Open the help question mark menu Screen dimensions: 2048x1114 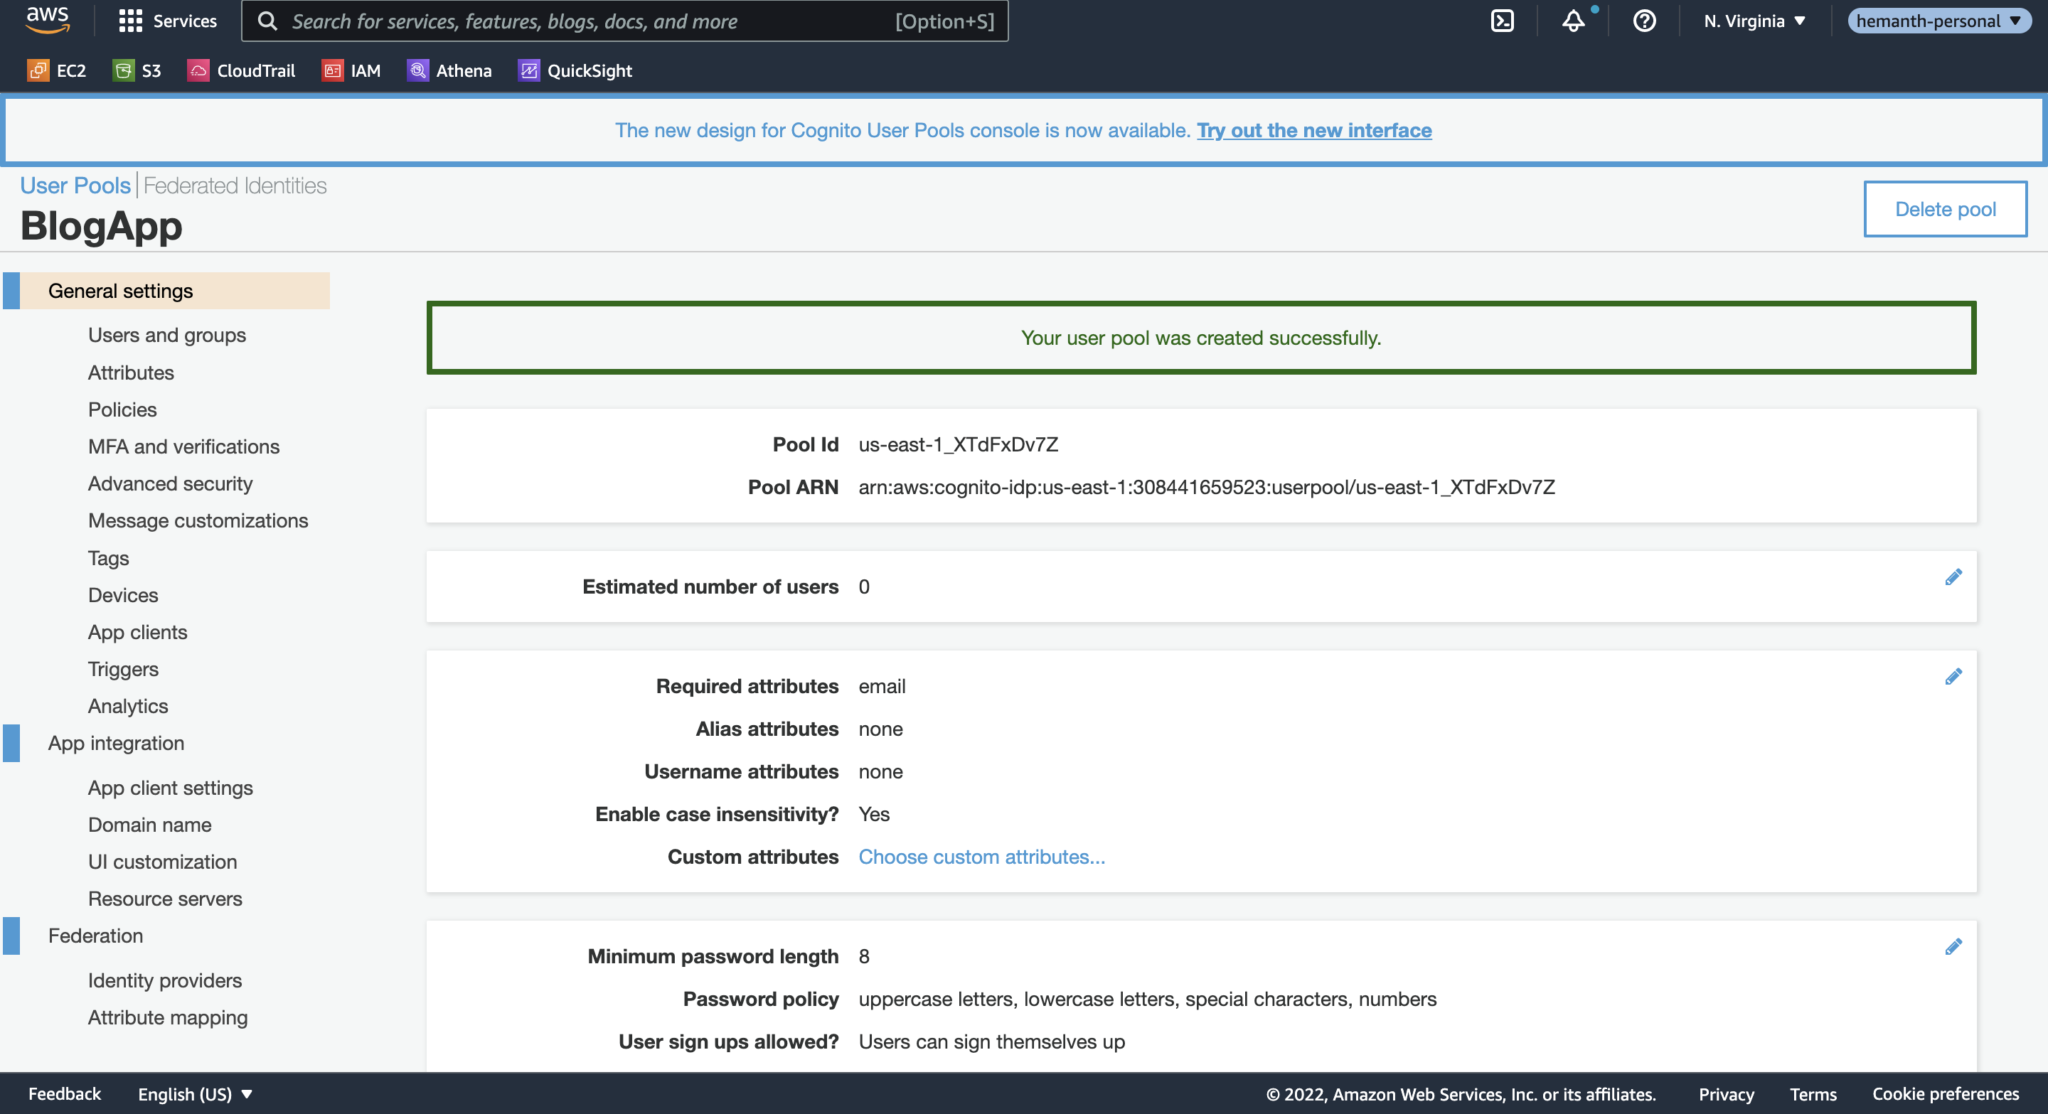click(x=1643, y=21)
